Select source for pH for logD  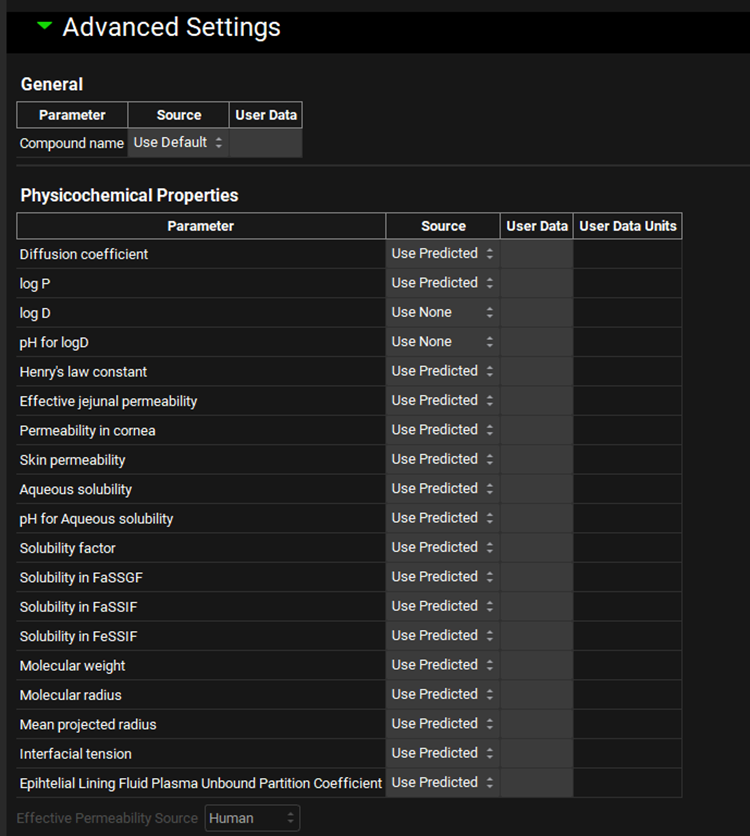click(442, 342)
